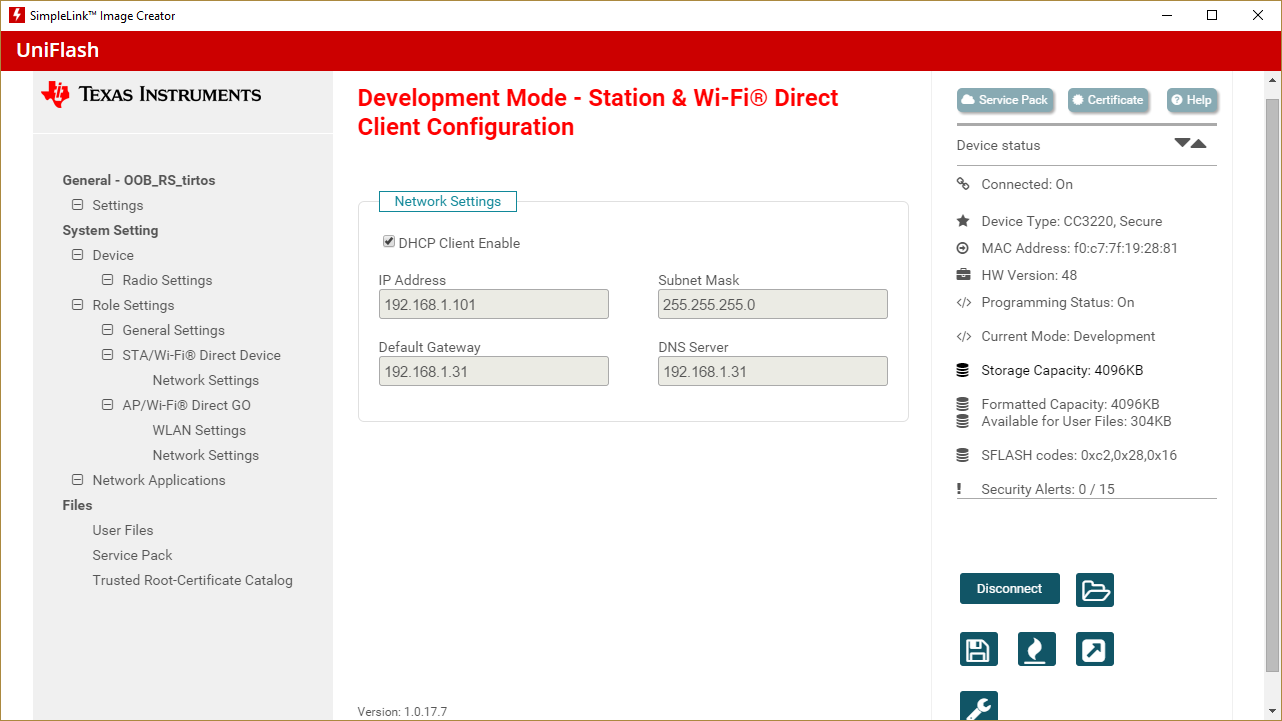Click the Subnet Mask field

(x=773, y=304)
